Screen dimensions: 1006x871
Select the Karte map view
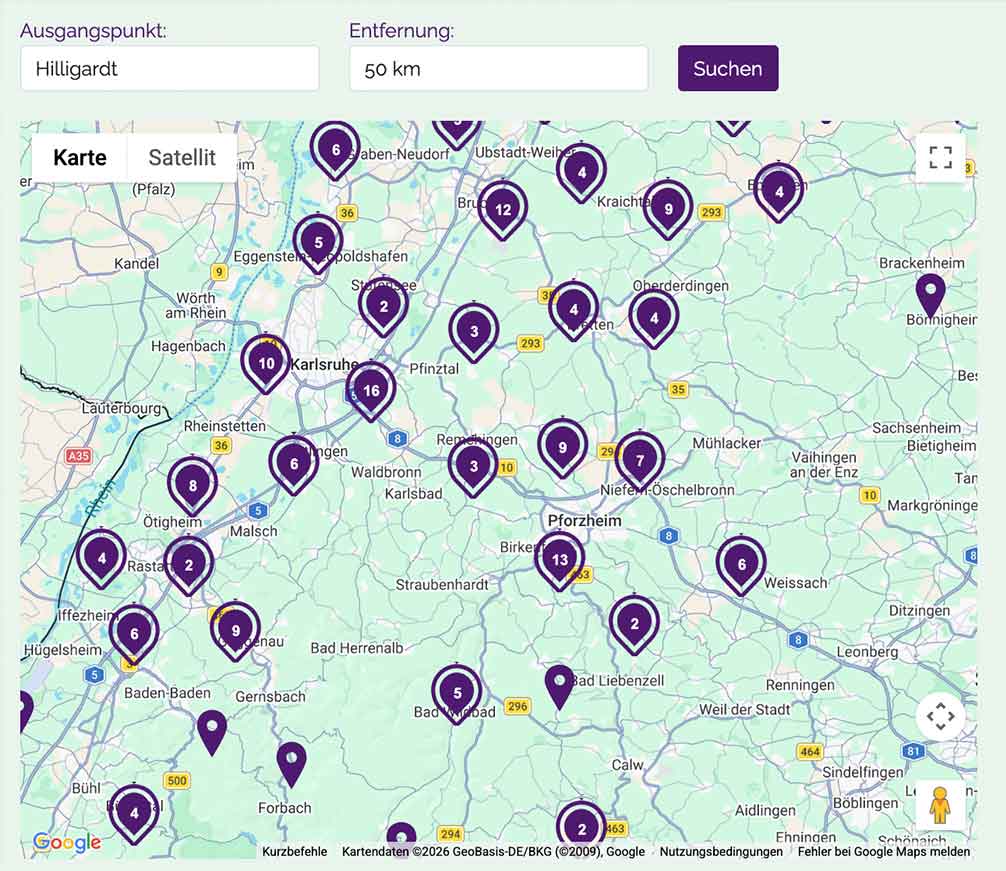80,158
